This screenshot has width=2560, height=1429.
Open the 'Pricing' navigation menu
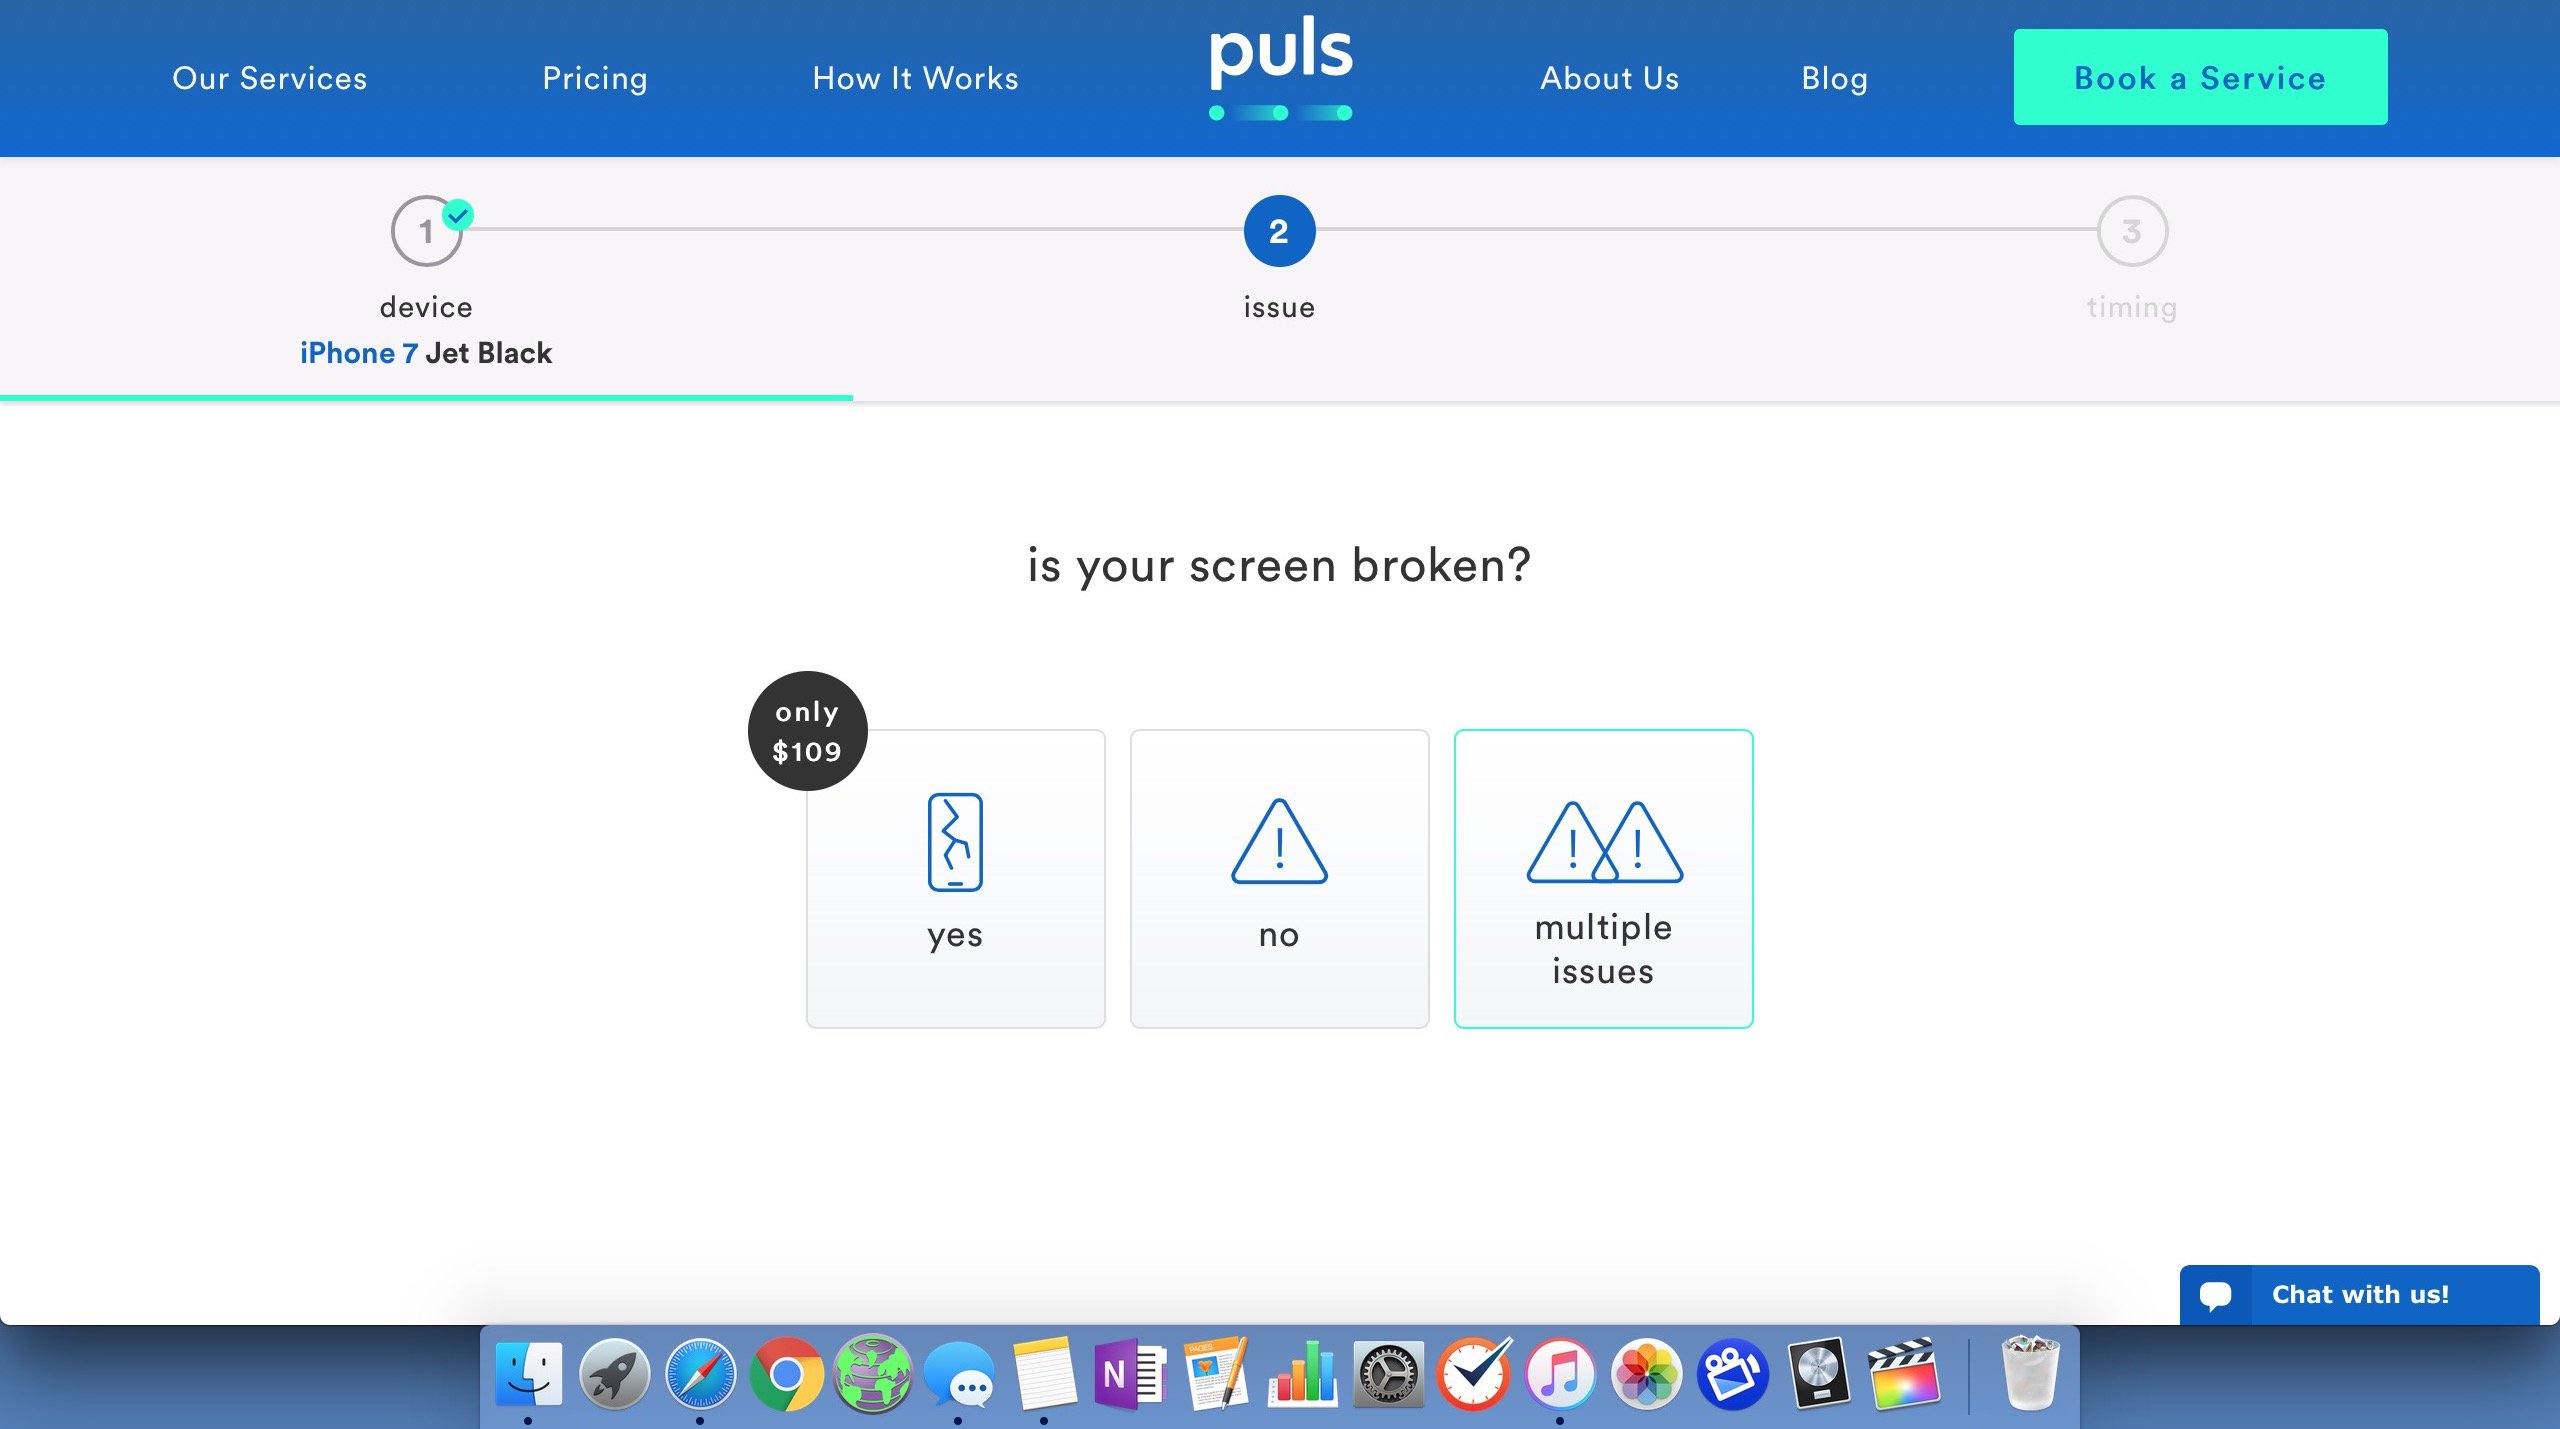click(596, 76)
